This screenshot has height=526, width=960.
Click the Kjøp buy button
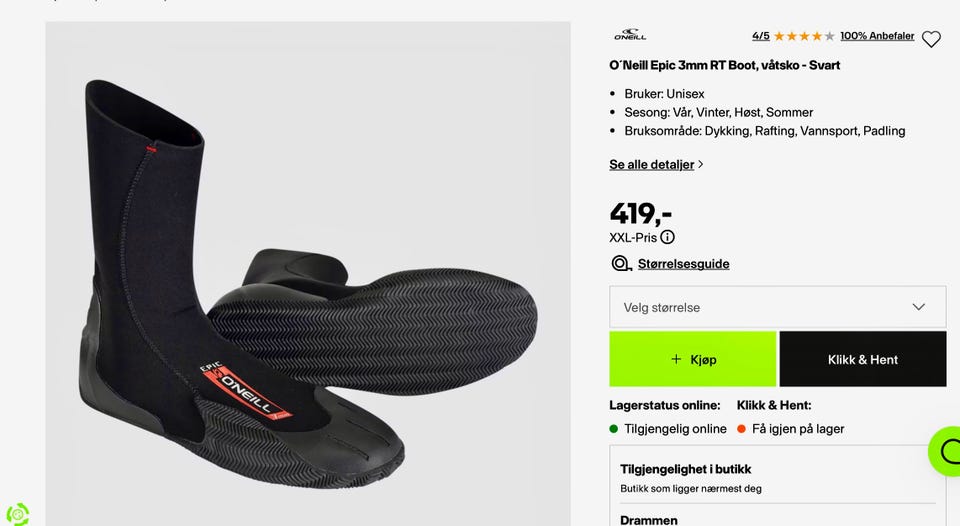tap(692, 359)
